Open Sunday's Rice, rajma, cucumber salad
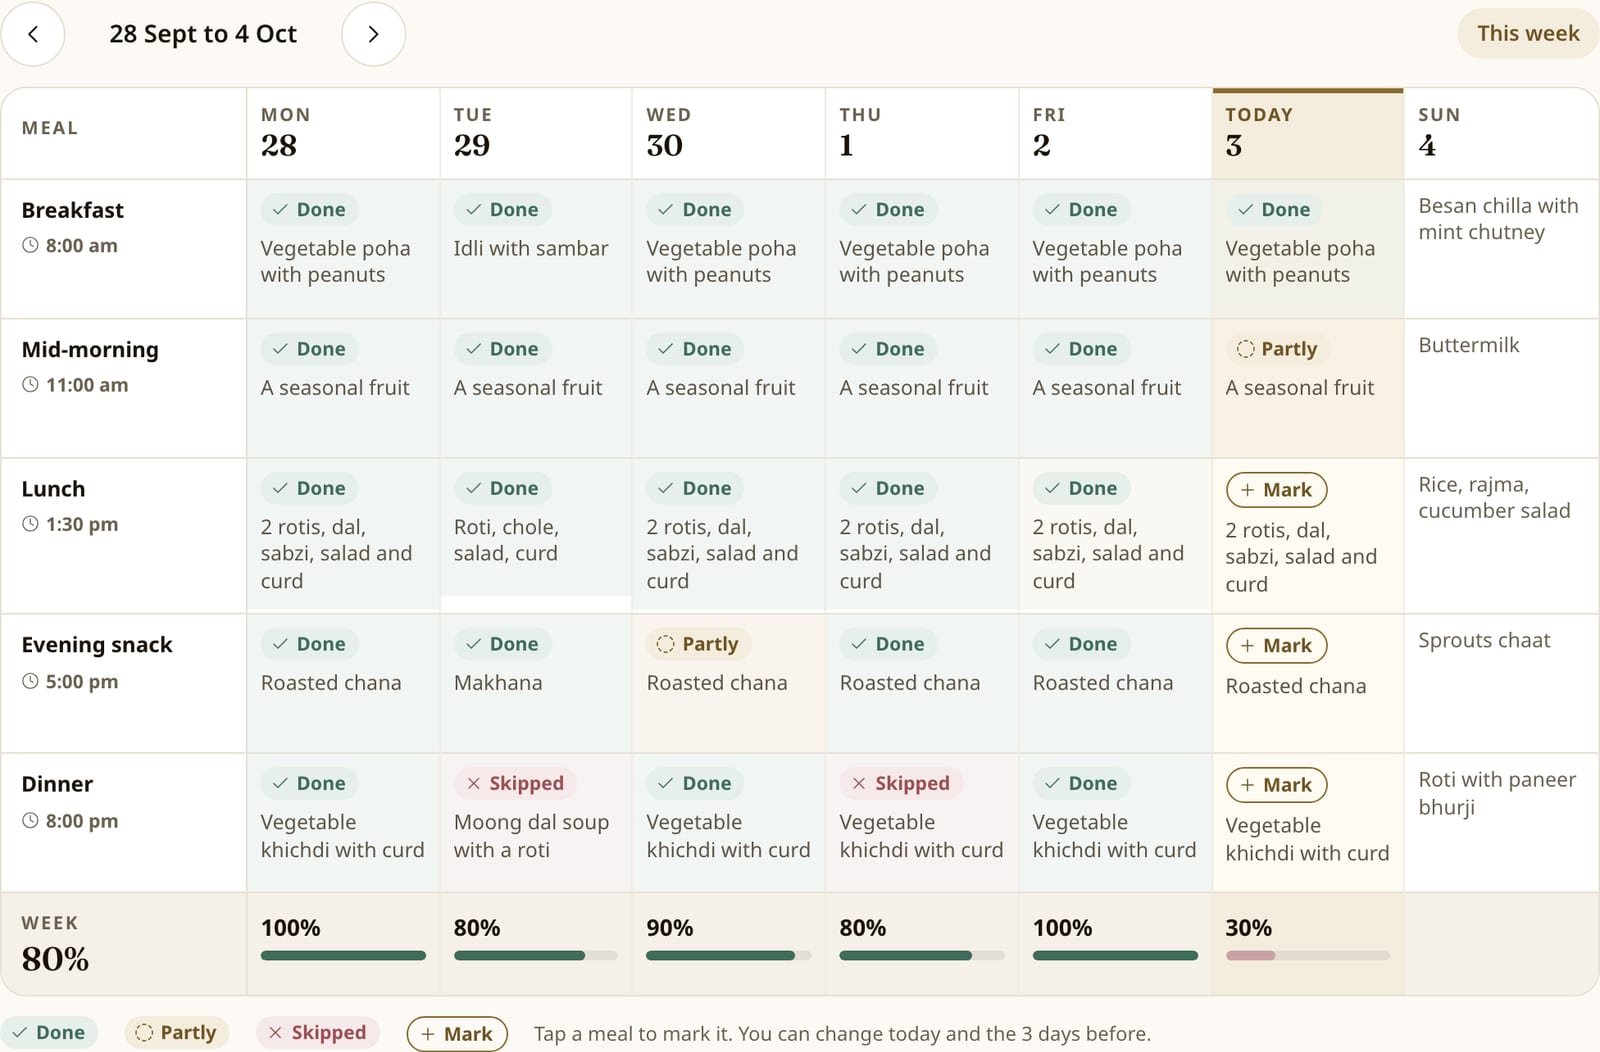The image size is (1600, 1052). click(1494, 498)
